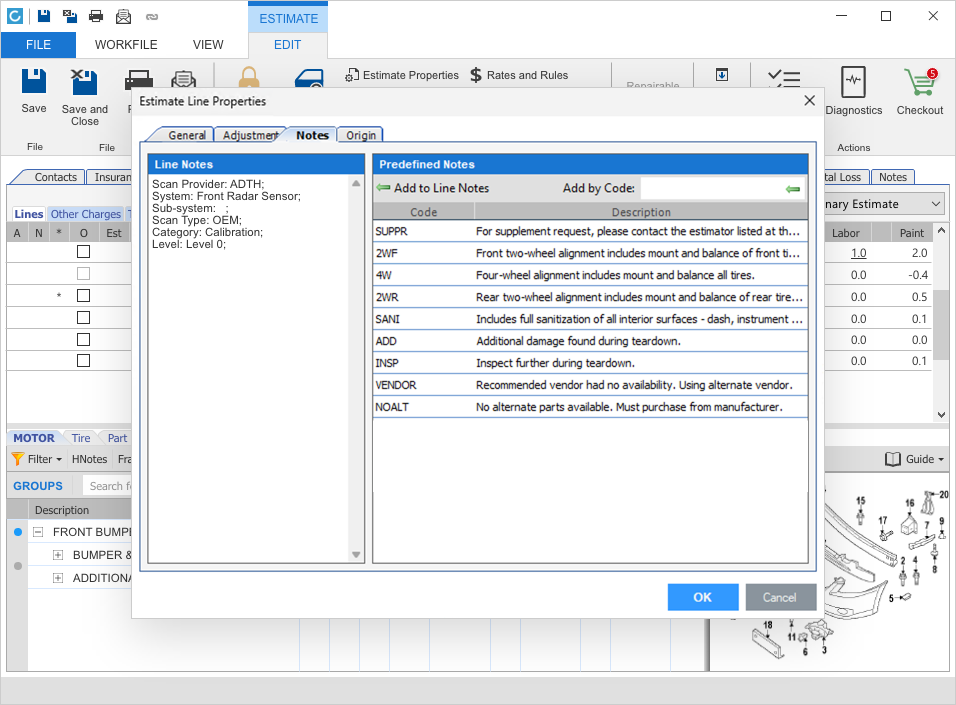The height and width of the screenshot is (705, 956).
Task: Select the NOALT predefined note row
Action: pos(590,407)
